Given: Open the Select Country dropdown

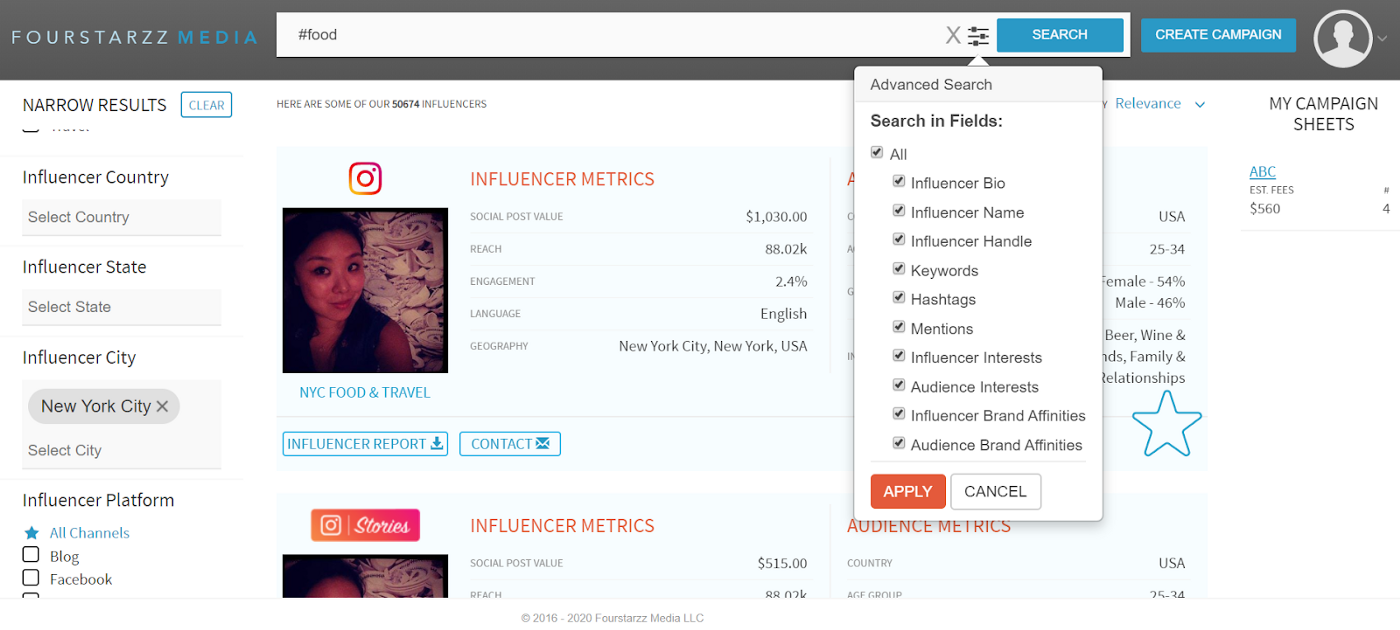Looking at the screenshot, I should click(121, 217).
